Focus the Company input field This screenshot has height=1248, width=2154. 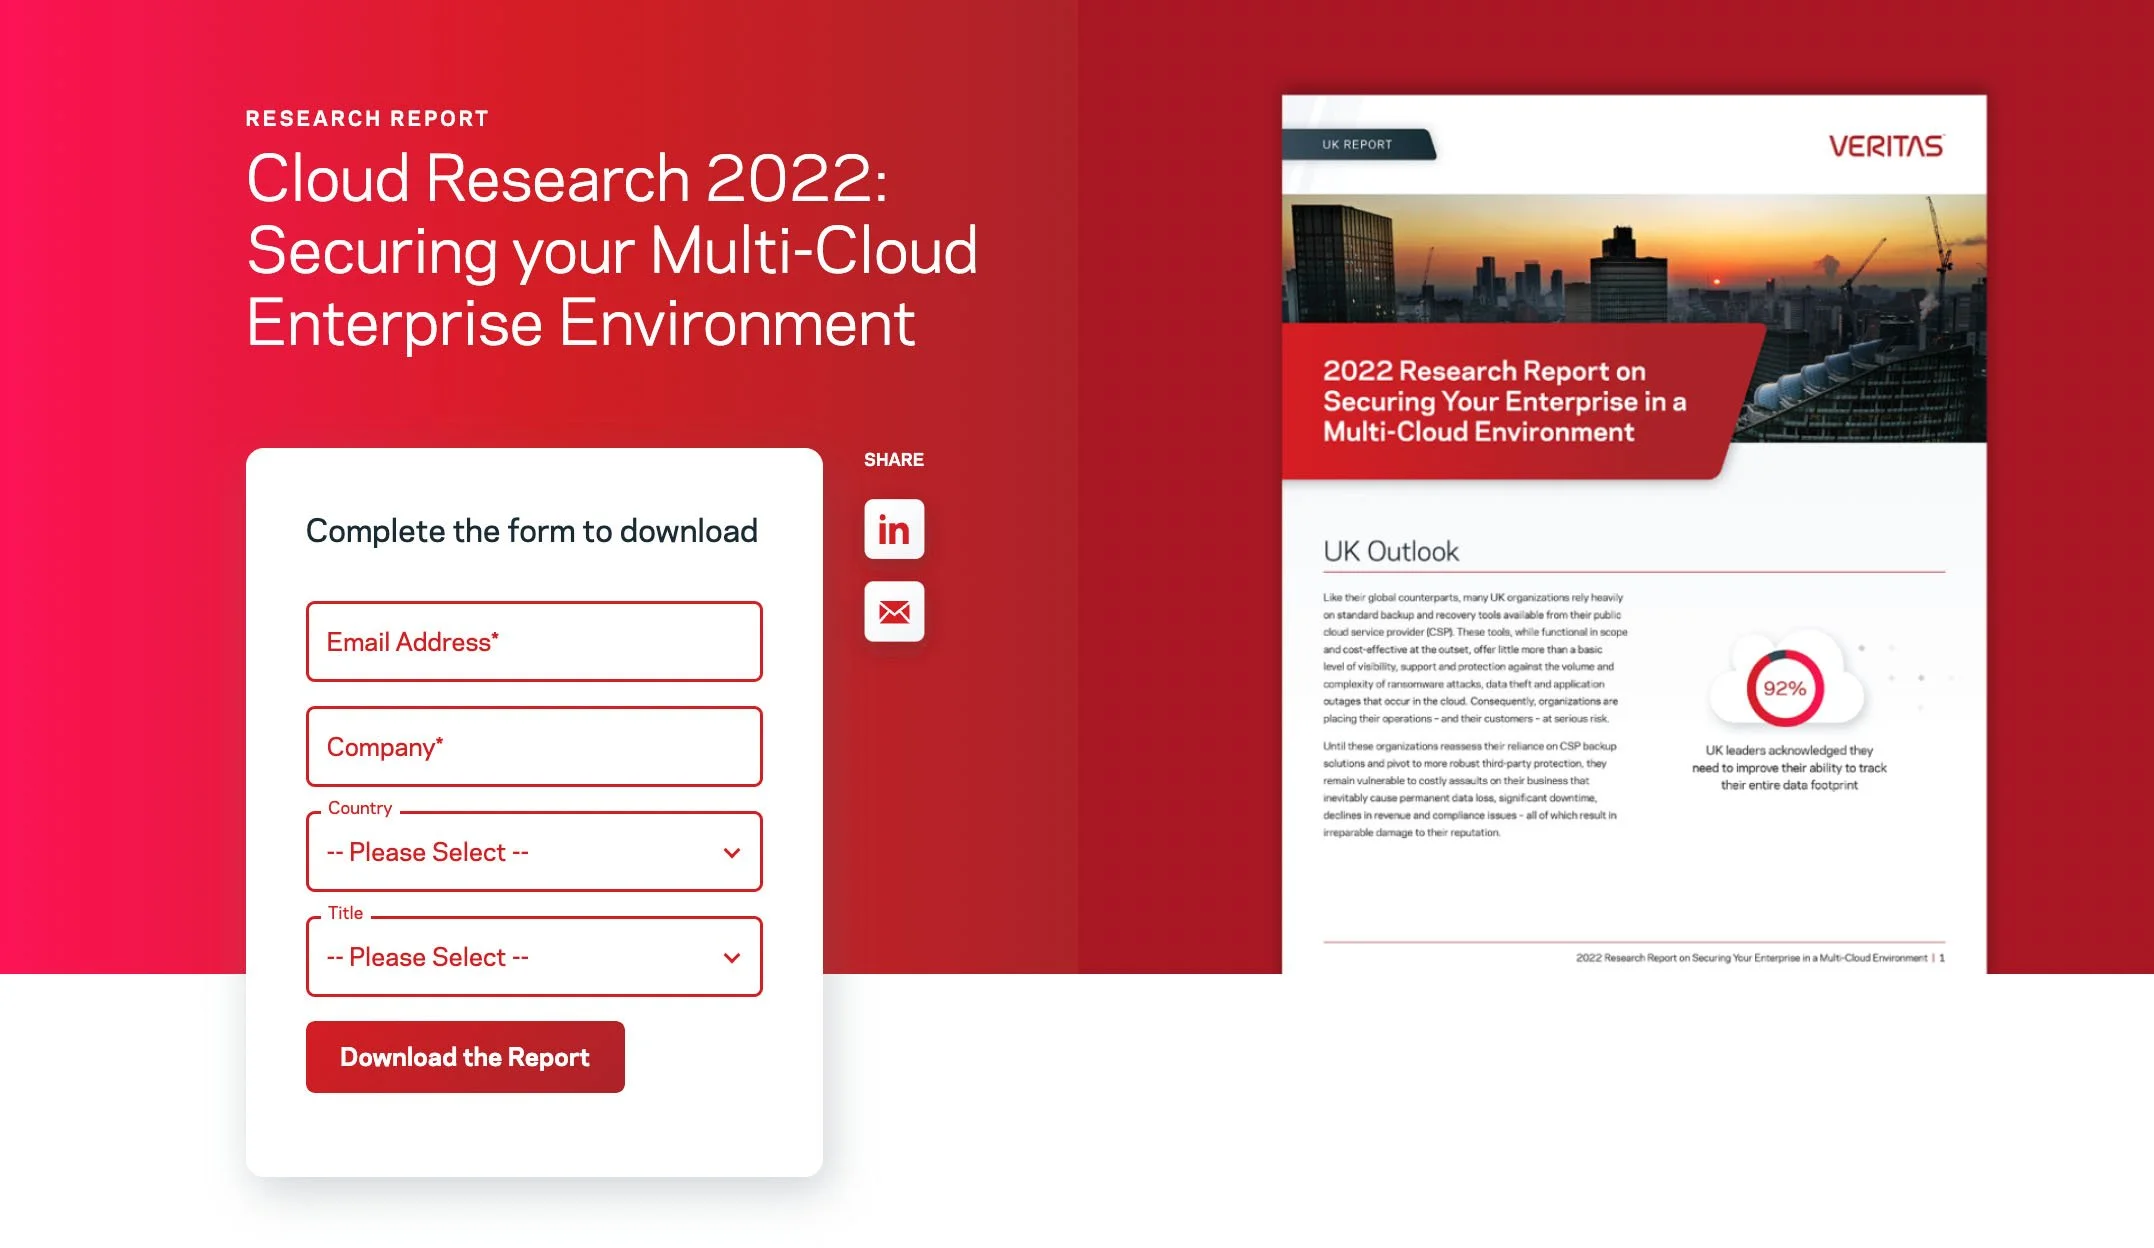tap(534, 747)
